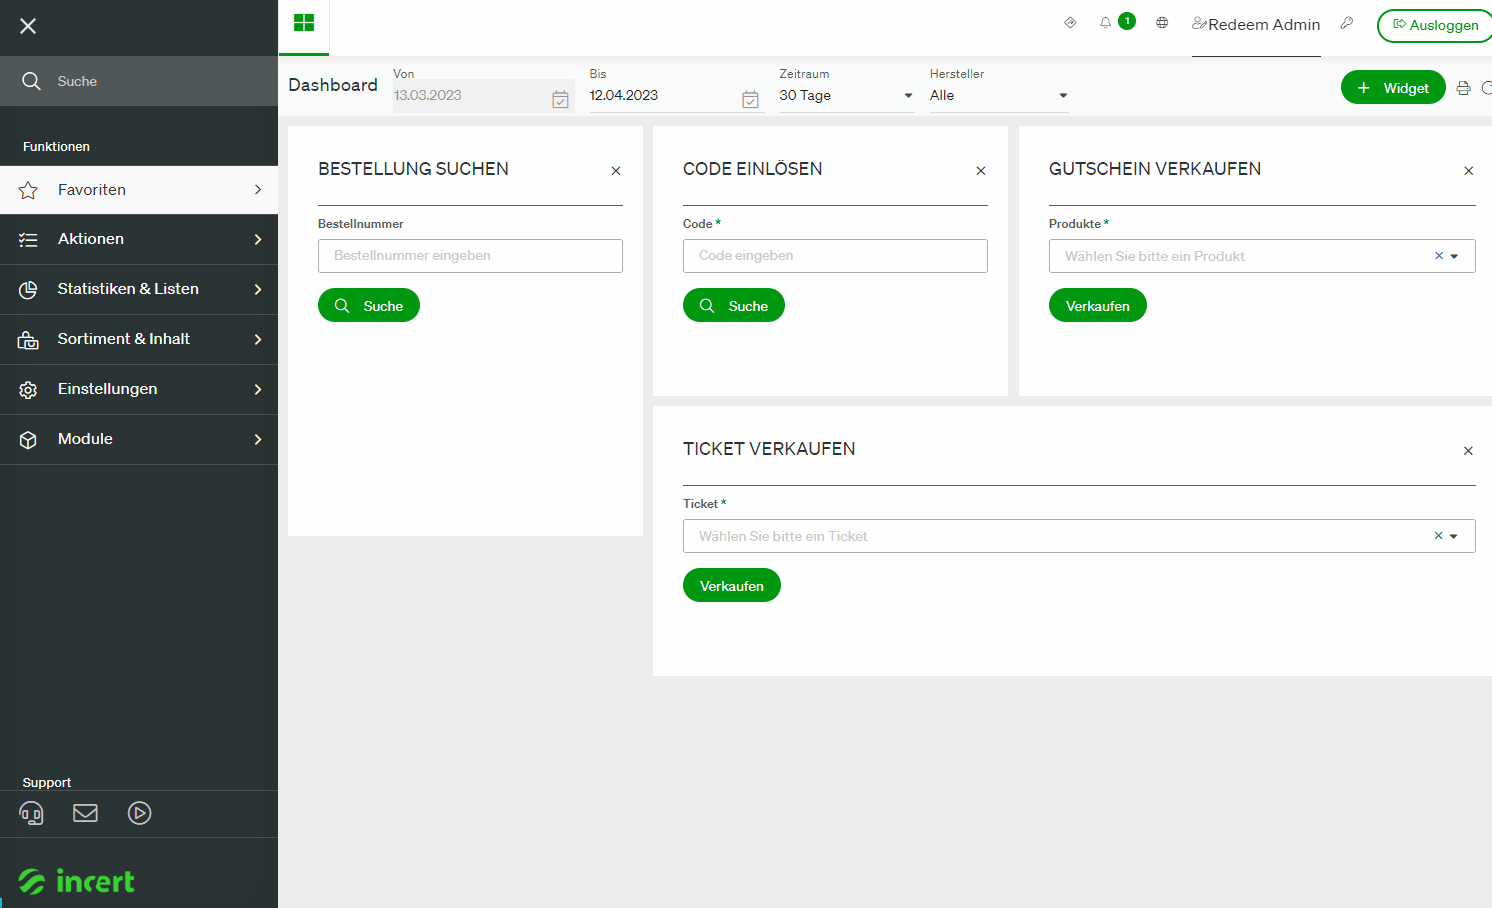Open the globe language icon
The height and width of the screenshot is (908, 1492).
pyautogui.click(x=1162, y=23)
